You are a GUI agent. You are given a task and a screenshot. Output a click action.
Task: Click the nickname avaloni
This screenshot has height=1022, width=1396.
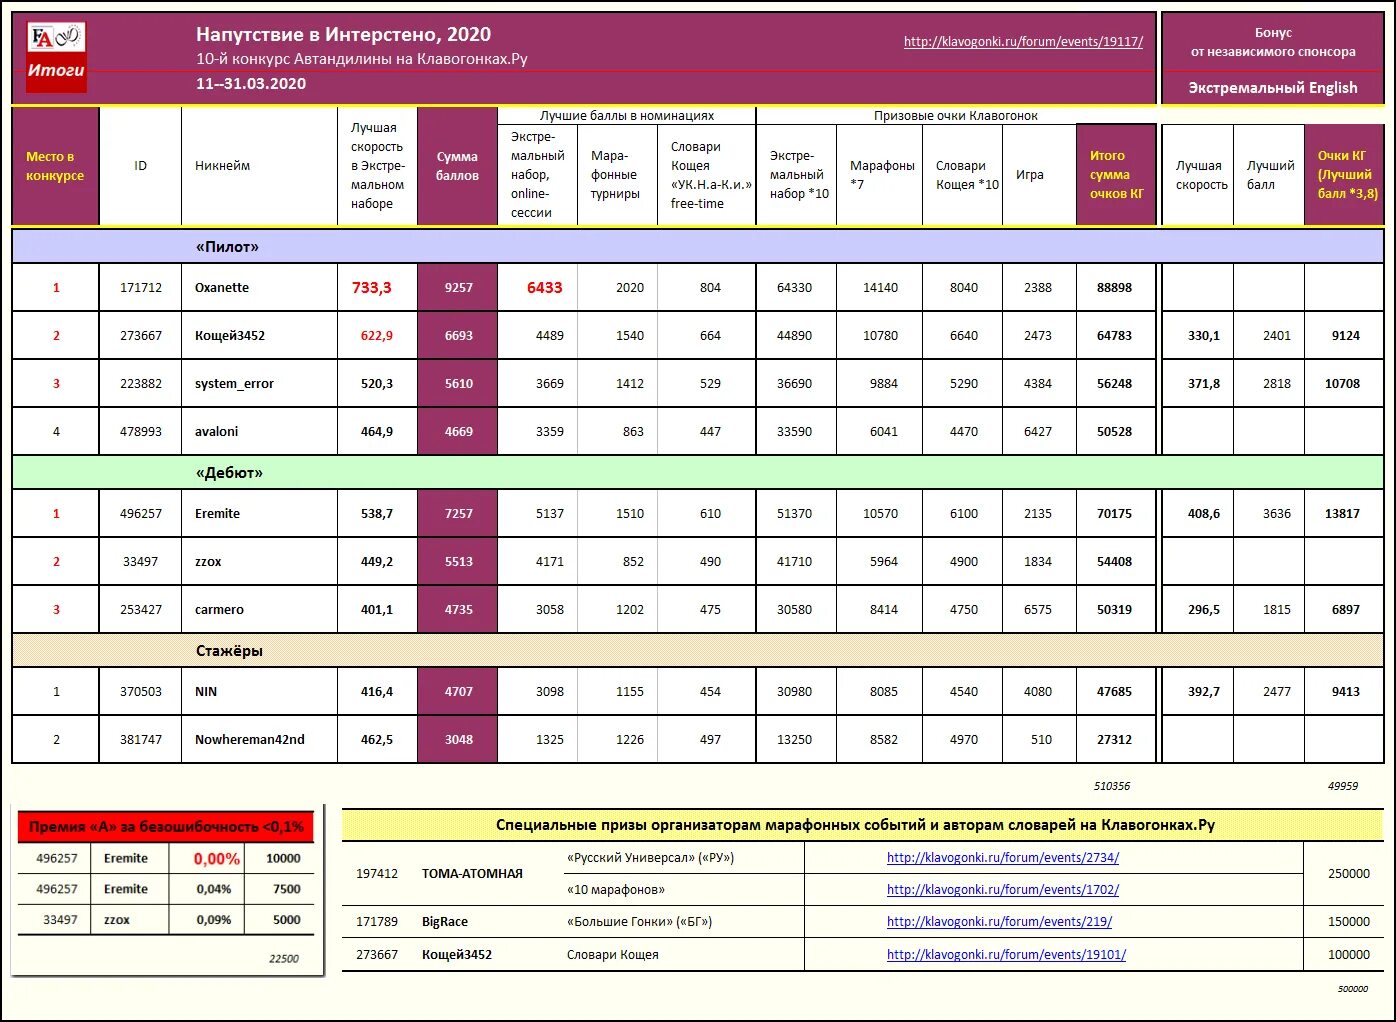(216, 432)
